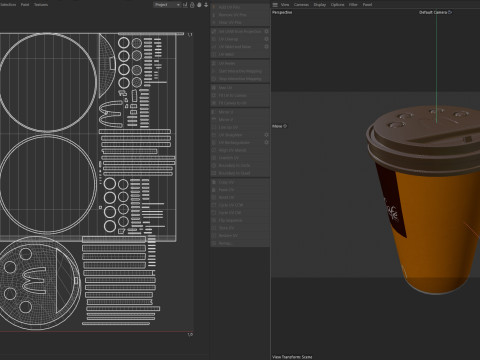Screen dimensions: 480x360
Task: Open the UV Weld and Relax options gear
Action: pyautogui.click(x=266, y=47)
